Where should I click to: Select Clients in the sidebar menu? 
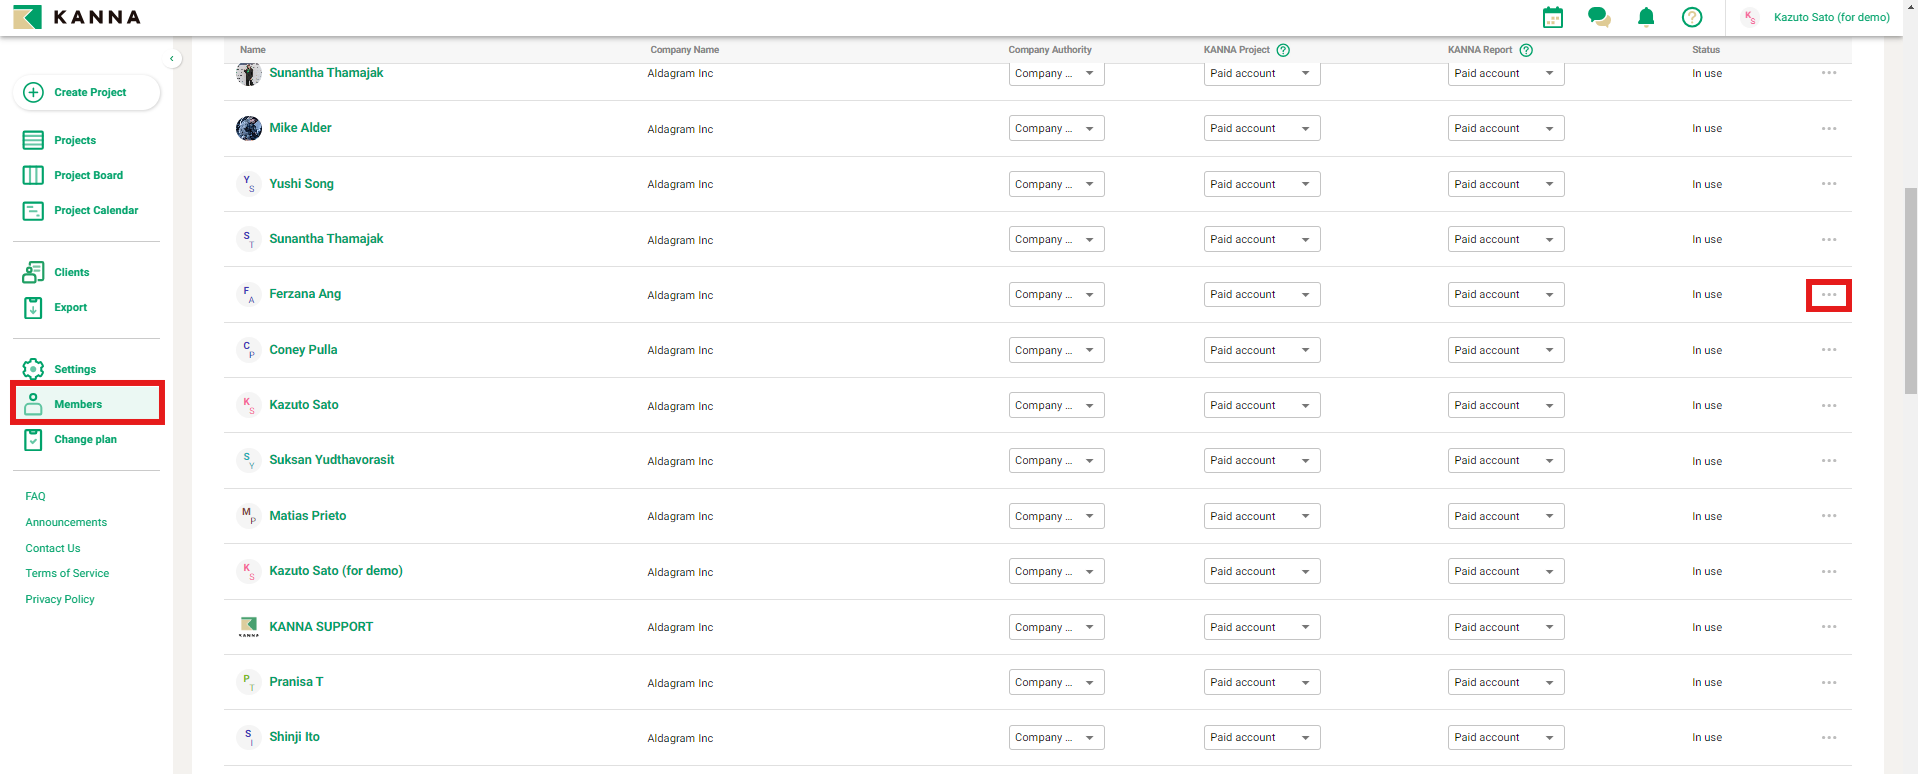click(71, 272)
